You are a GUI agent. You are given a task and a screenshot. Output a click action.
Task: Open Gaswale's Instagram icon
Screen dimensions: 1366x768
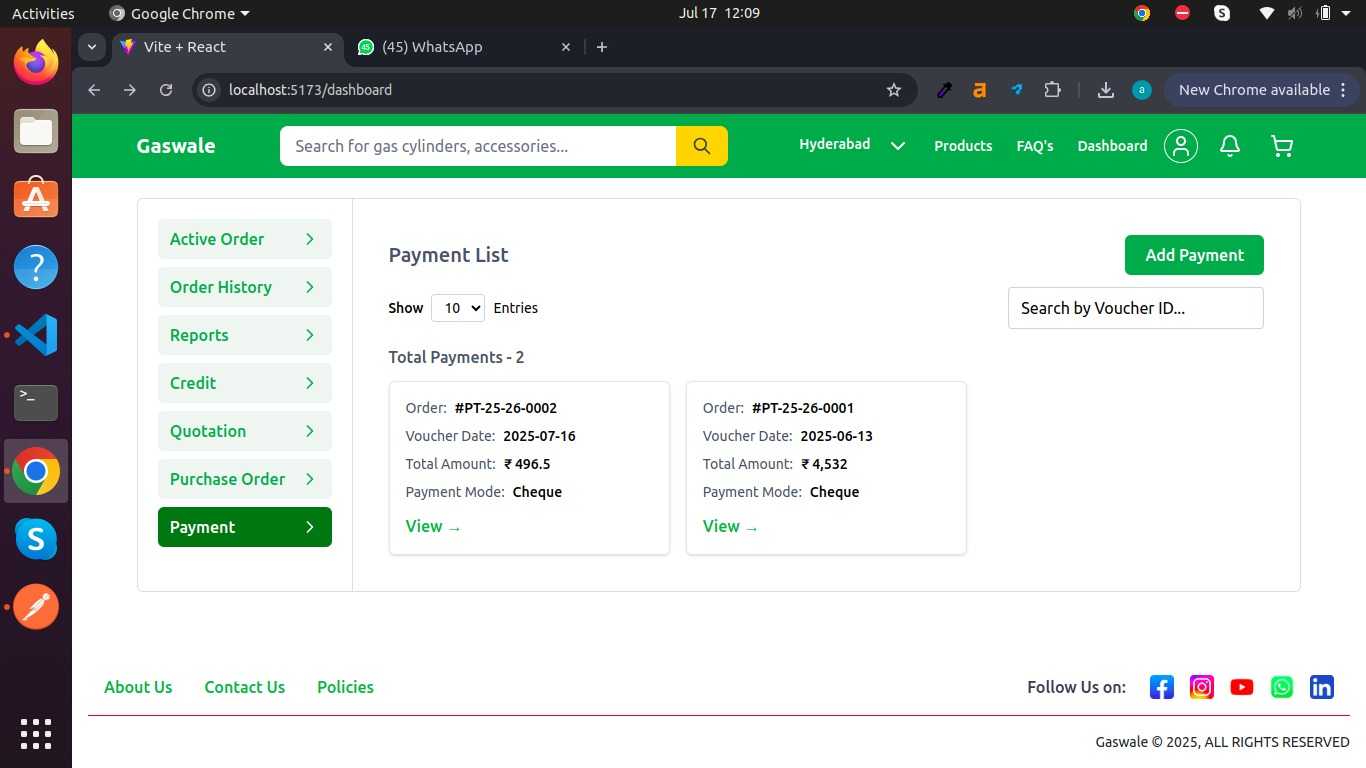(1201, 687)
